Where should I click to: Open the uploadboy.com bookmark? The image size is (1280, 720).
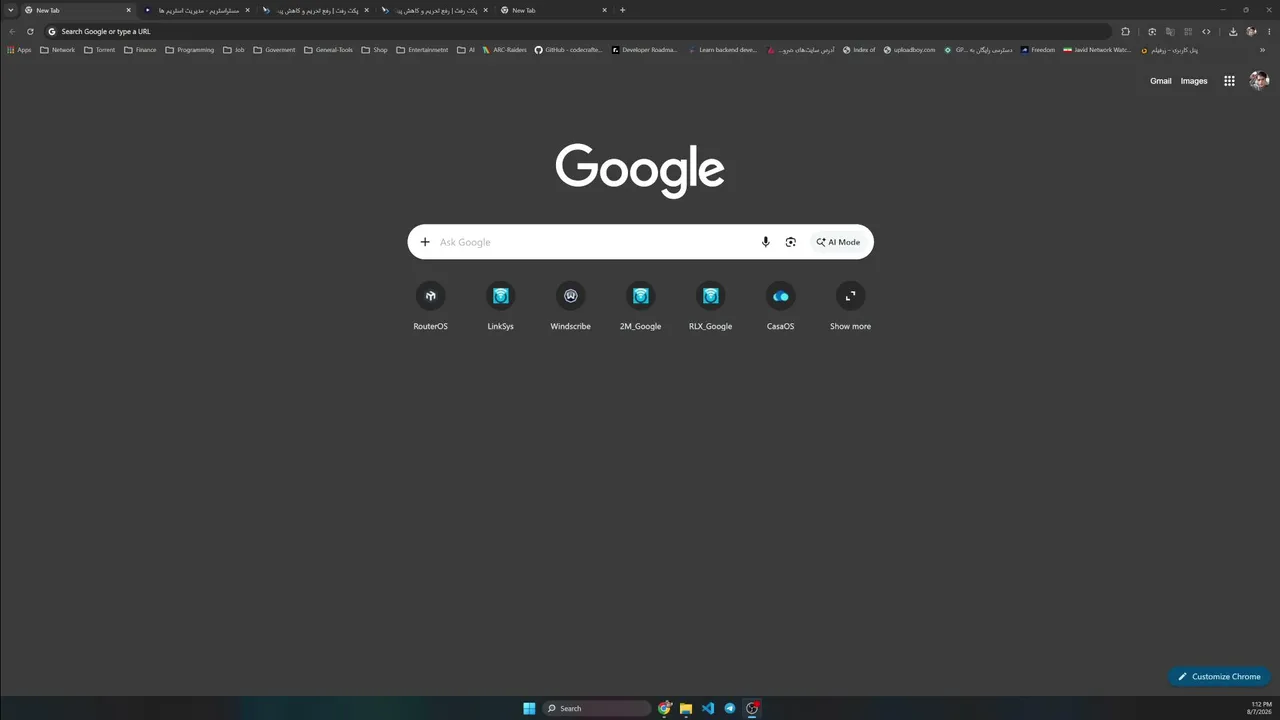tap(909, 50)
